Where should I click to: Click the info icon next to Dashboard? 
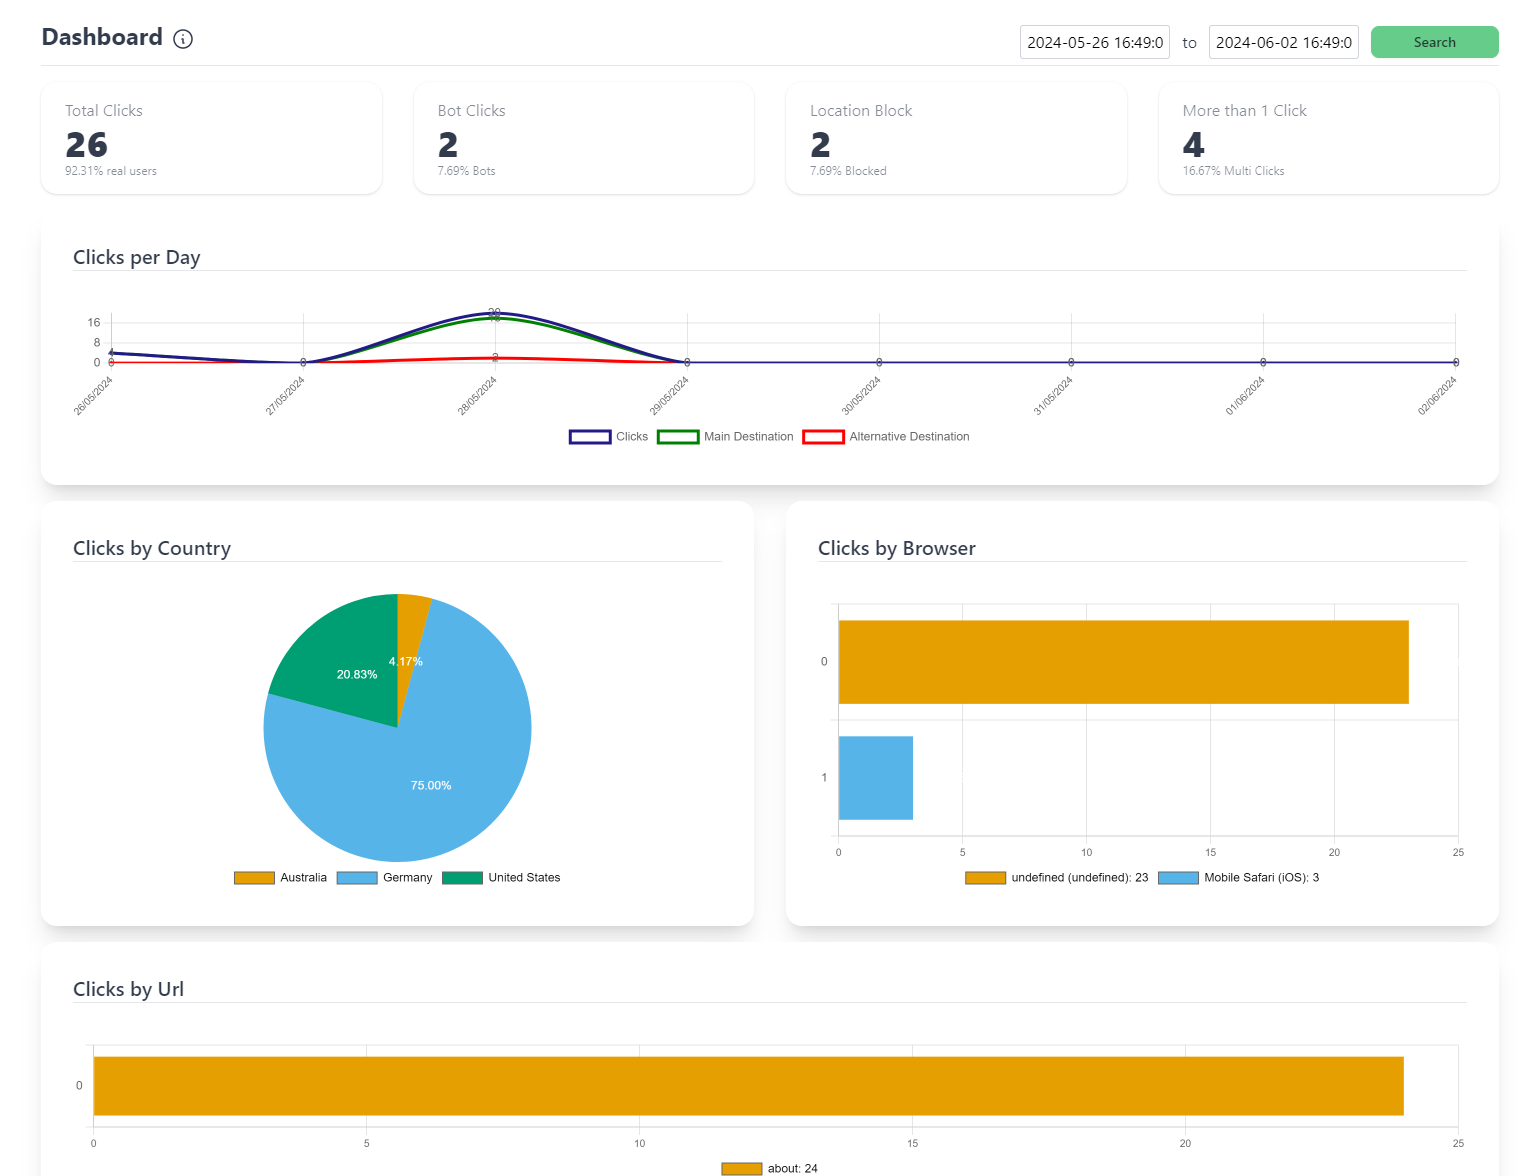tap(183, 39)
